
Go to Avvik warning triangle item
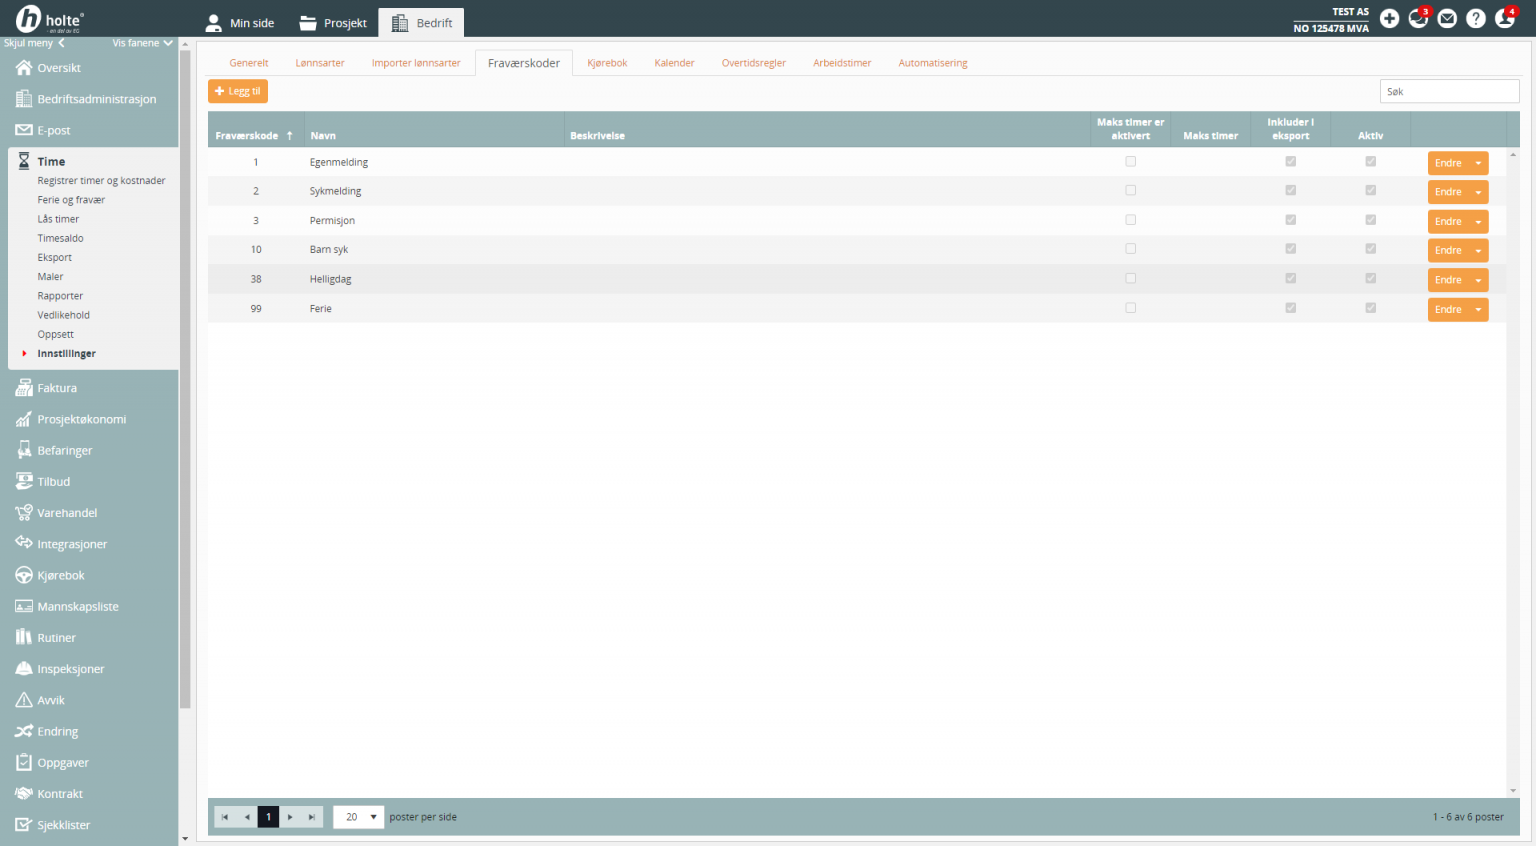pyautogui.click(x=51, y=701)
